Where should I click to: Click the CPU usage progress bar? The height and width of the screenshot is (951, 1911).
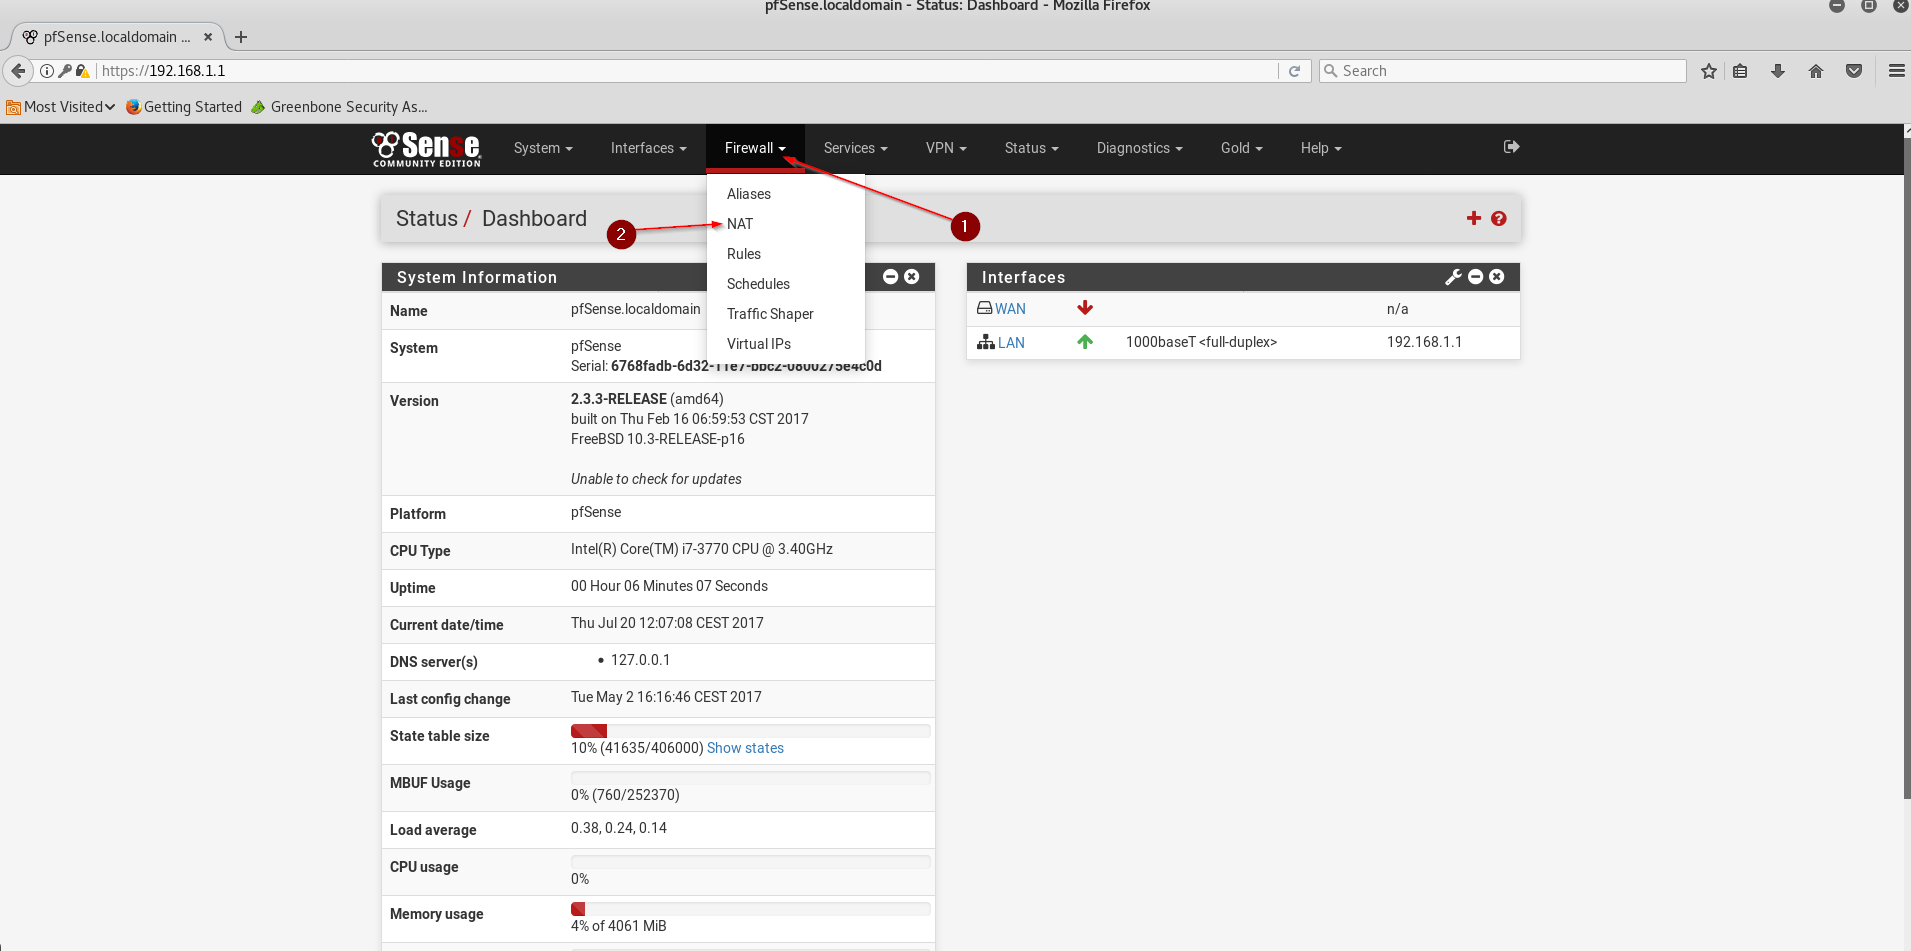coord(750,862)
